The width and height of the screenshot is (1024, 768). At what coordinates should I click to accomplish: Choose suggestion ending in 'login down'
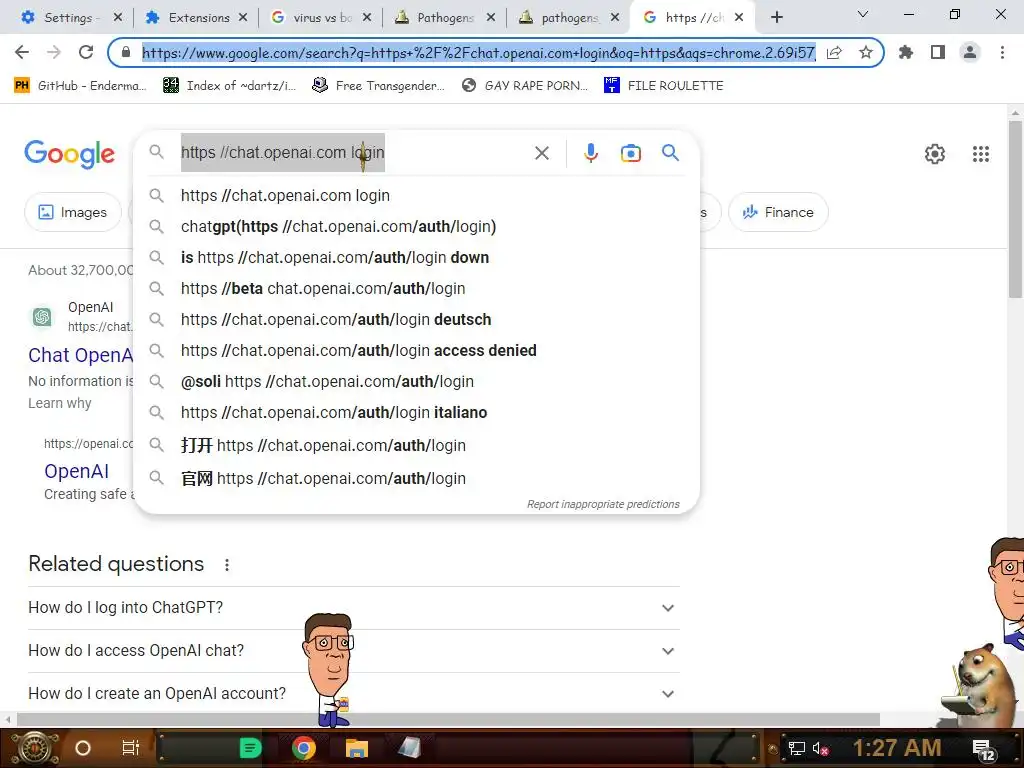(x=416, y=257)
